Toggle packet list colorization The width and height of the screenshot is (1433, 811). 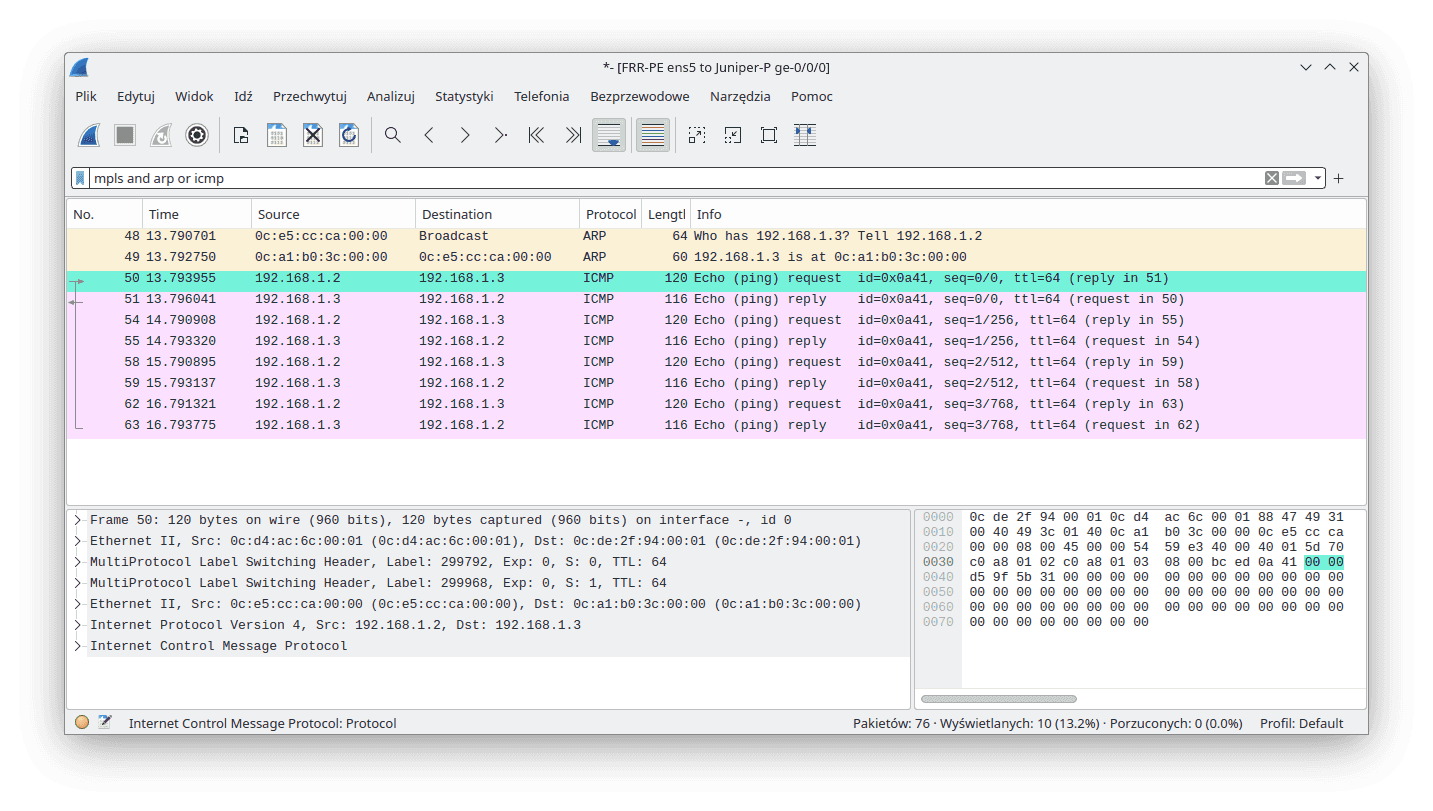pos(652,135)
